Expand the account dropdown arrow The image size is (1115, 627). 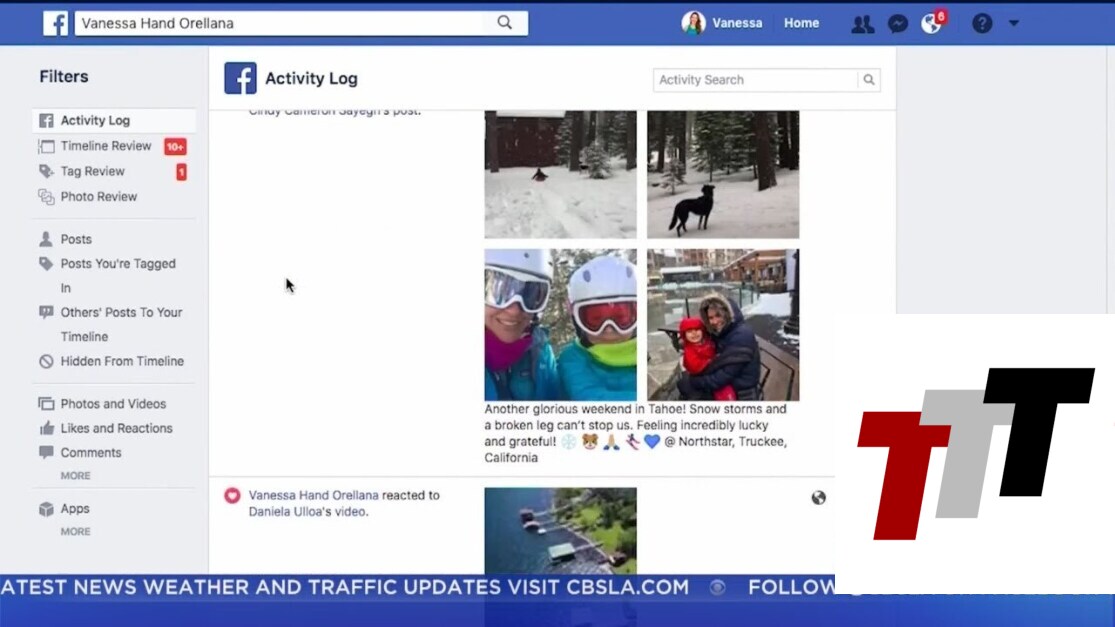tap(1013, 23)
